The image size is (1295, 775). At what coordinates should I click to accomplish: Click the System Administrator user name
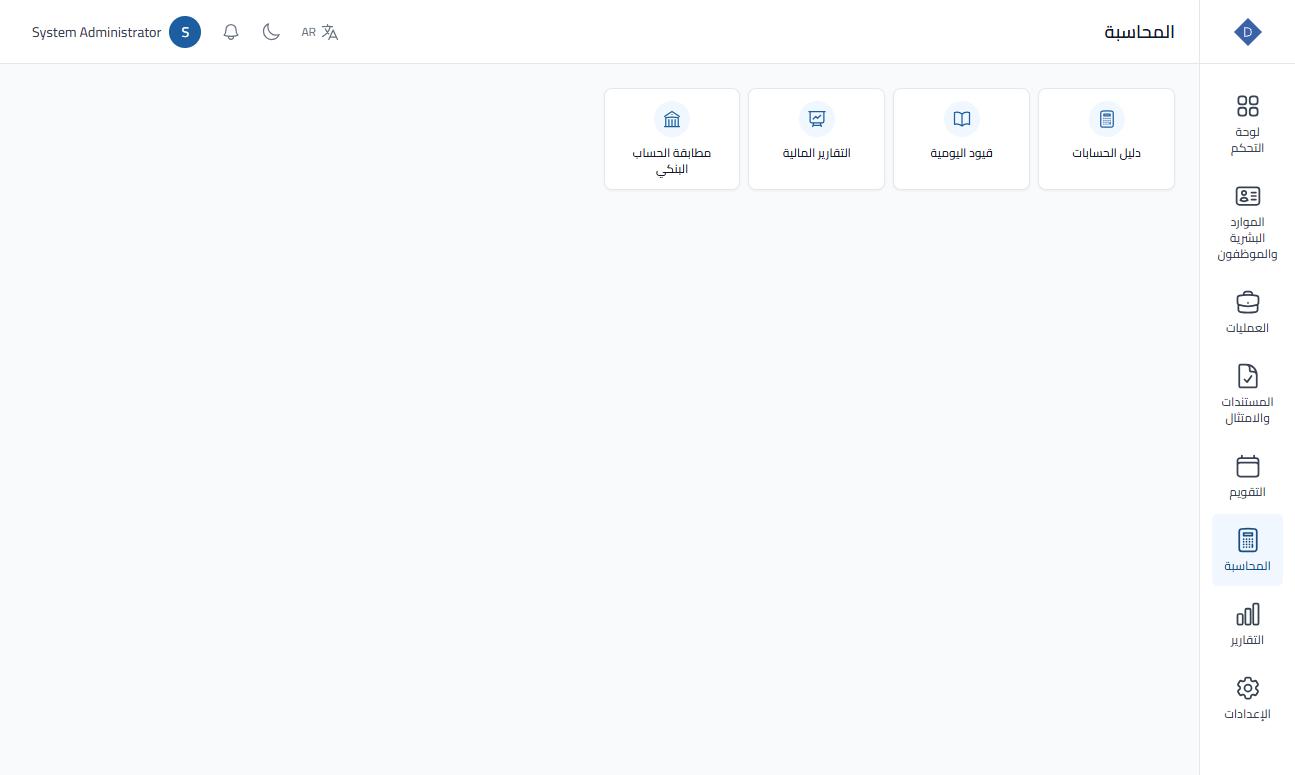tap(96, 32)
